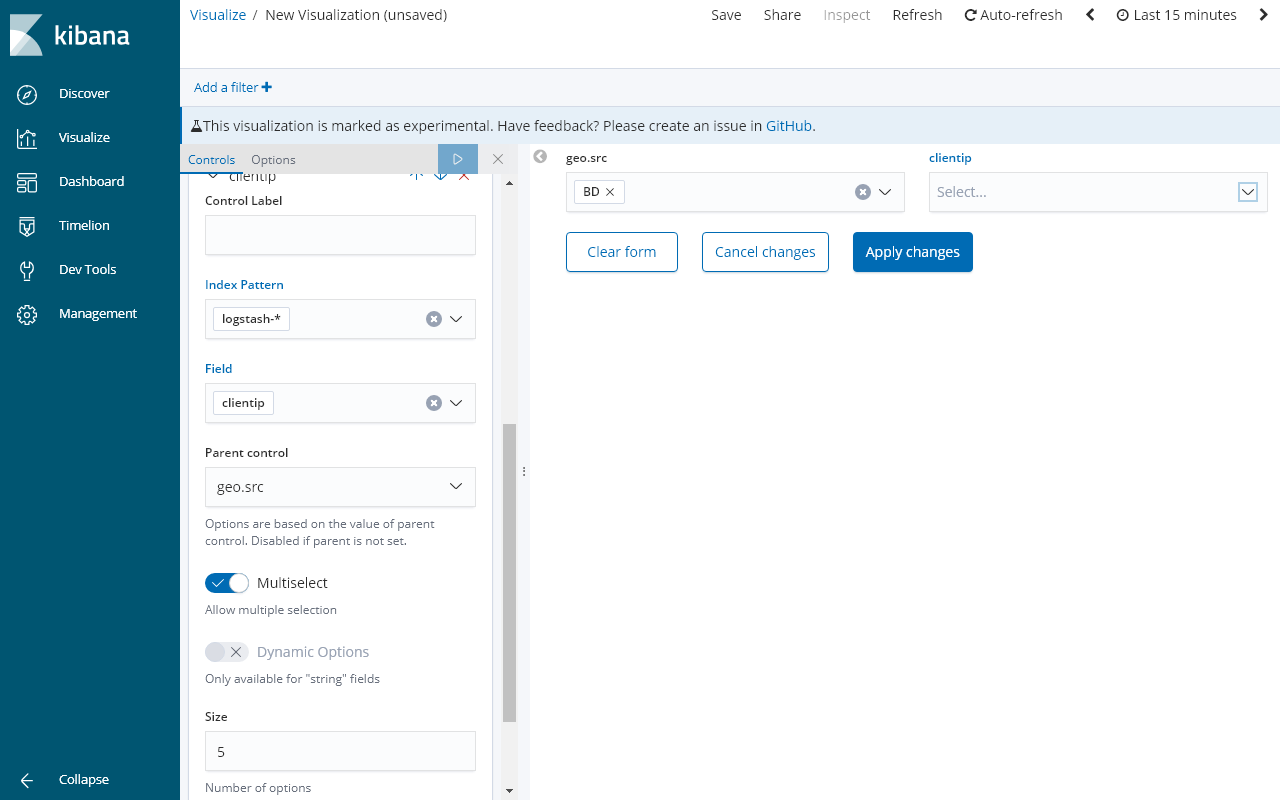Collapse the editor panel using the left arrow circle
1280x800 pixels.
tap(540, 156)
